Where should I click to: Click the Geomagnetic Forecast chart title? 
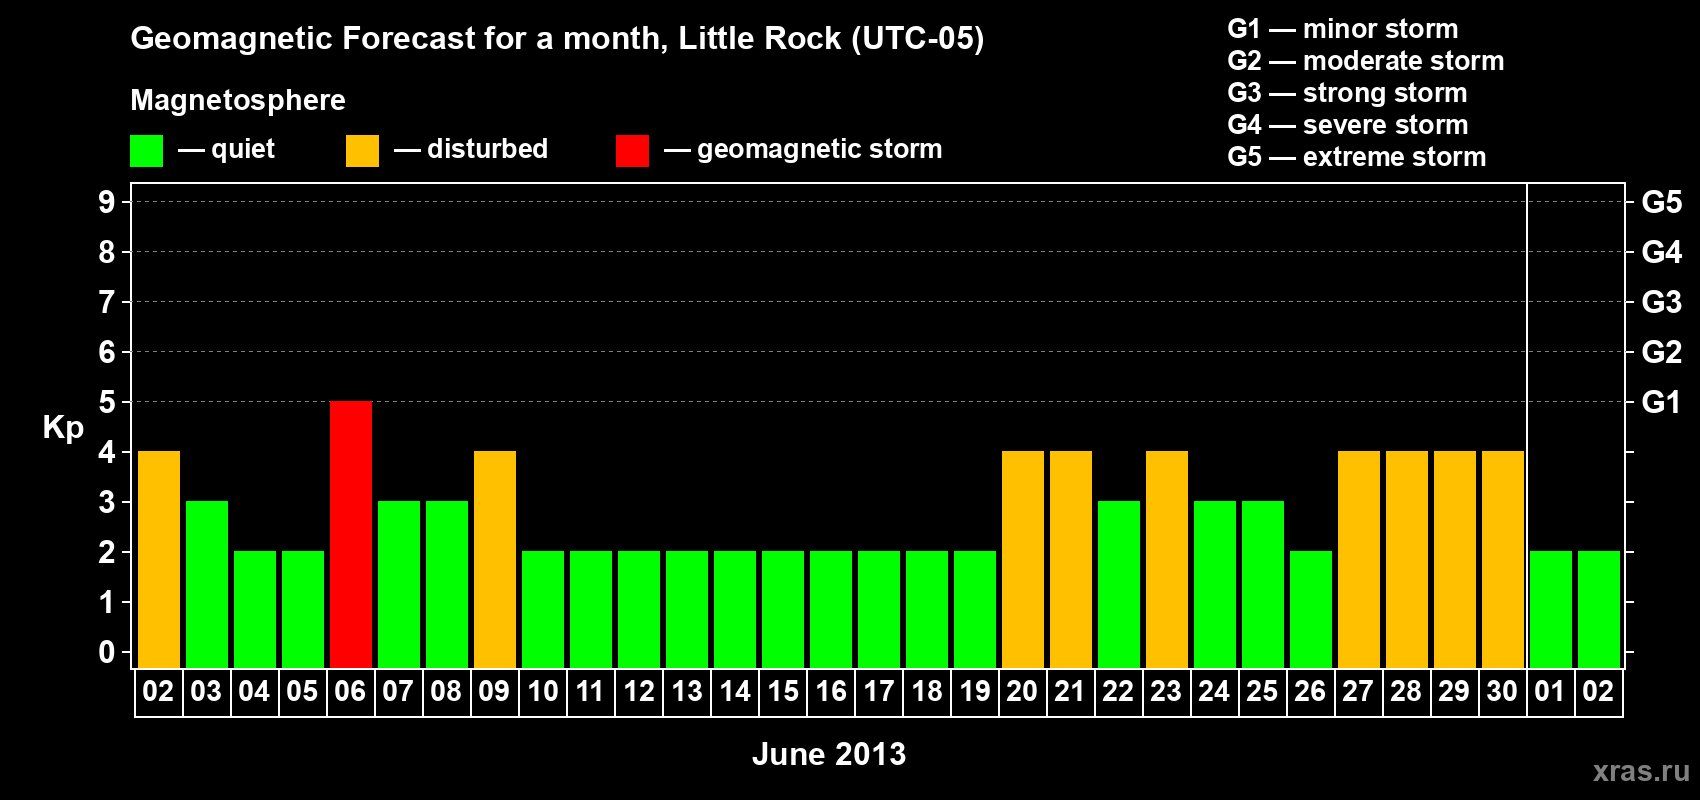557,39
